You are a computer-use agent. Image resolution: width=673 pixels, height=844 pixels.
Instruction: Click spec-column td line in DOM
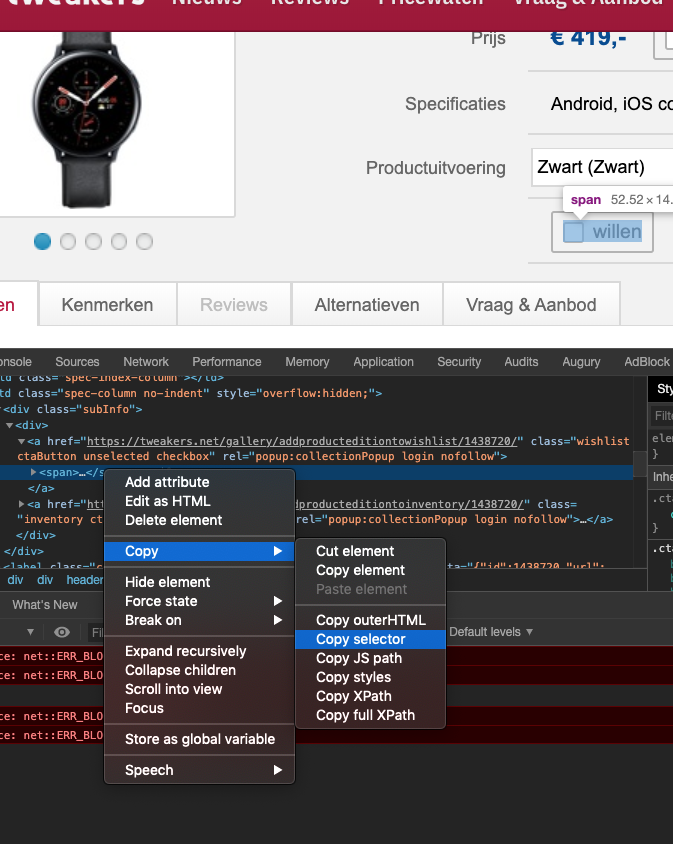[x=191, y=393]
